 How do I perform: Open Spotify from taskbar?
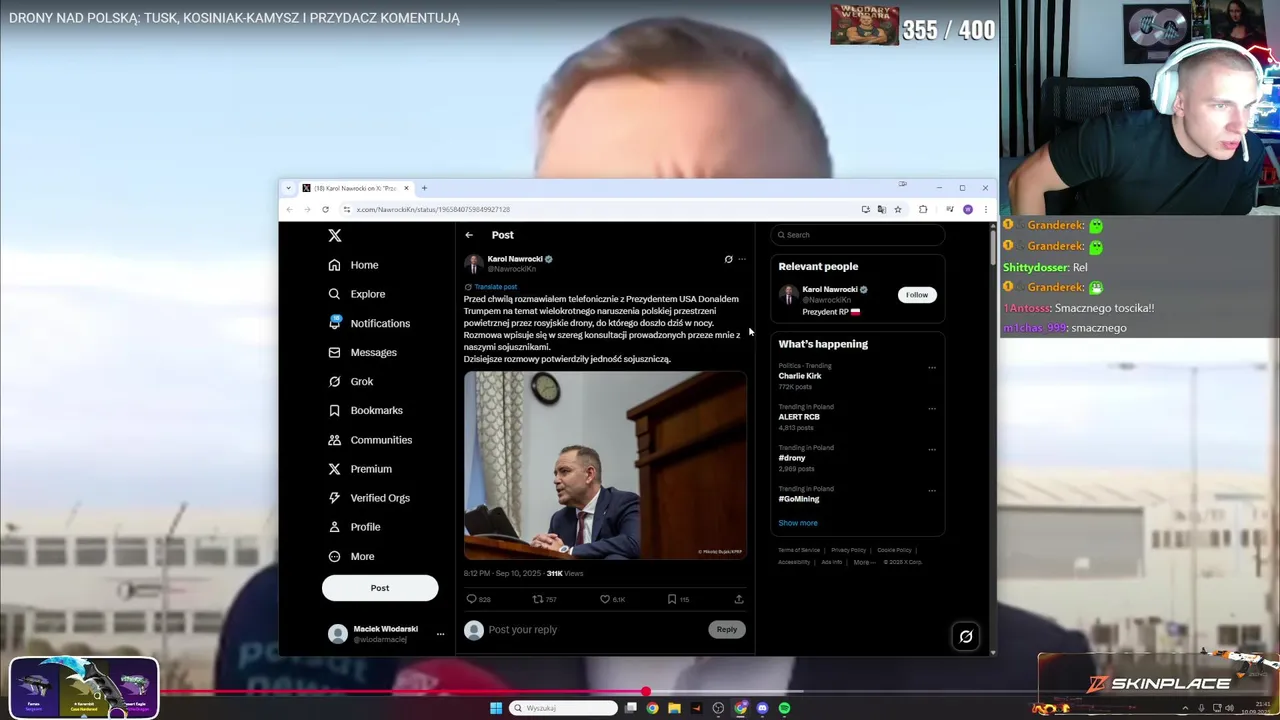(x=785, y=708)
